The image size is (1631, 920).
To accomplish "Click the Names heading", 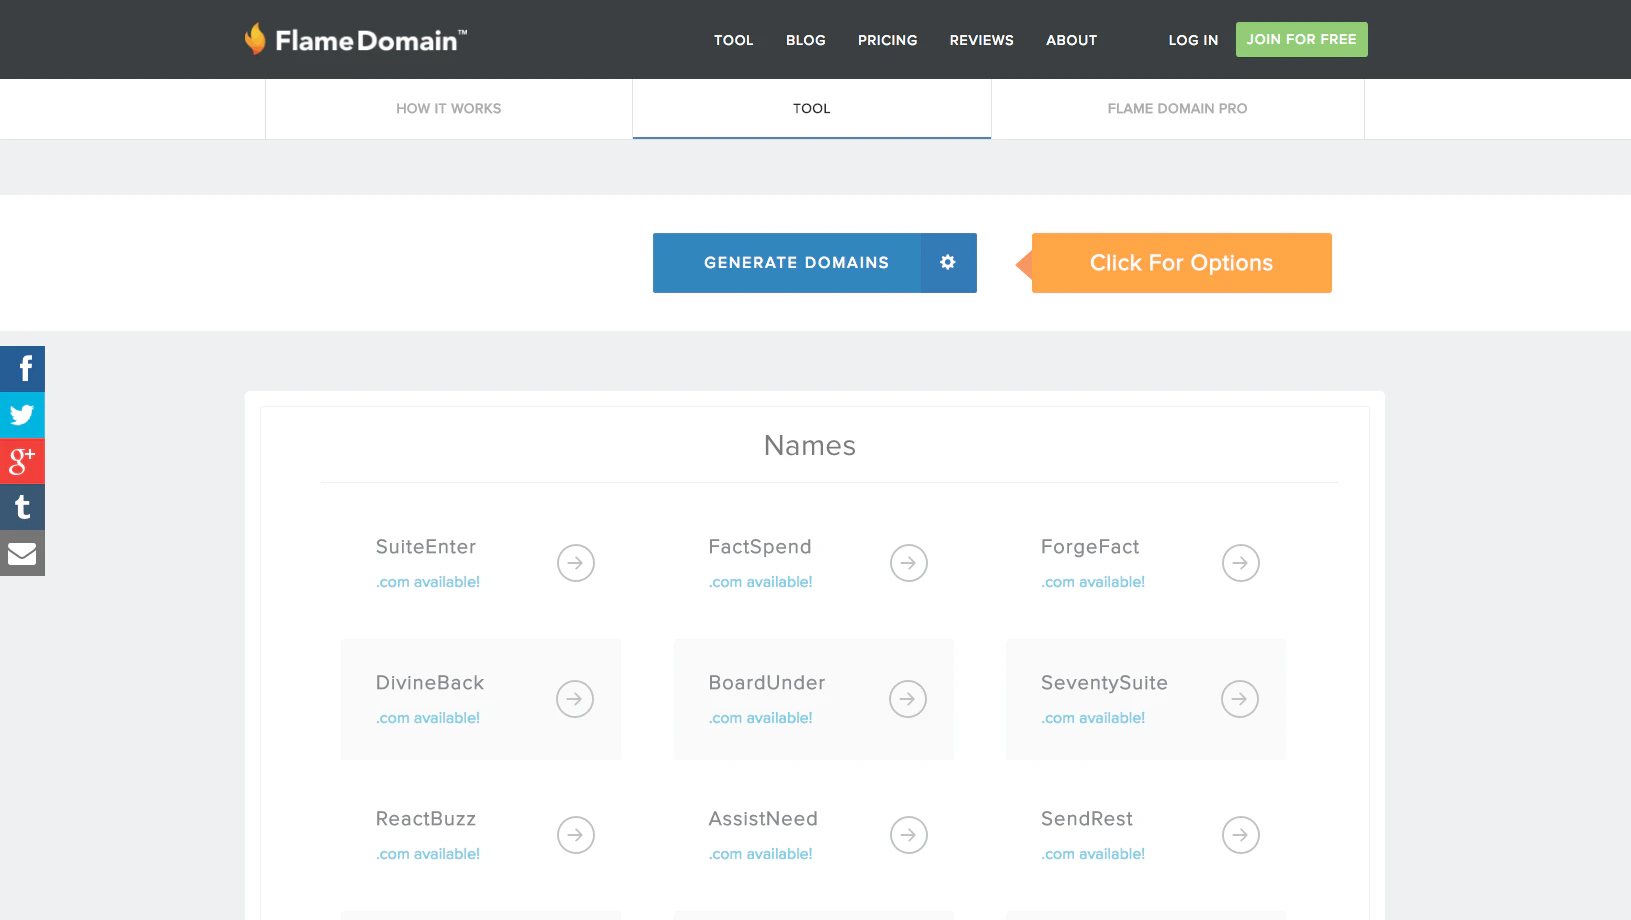I will point(810,446).
